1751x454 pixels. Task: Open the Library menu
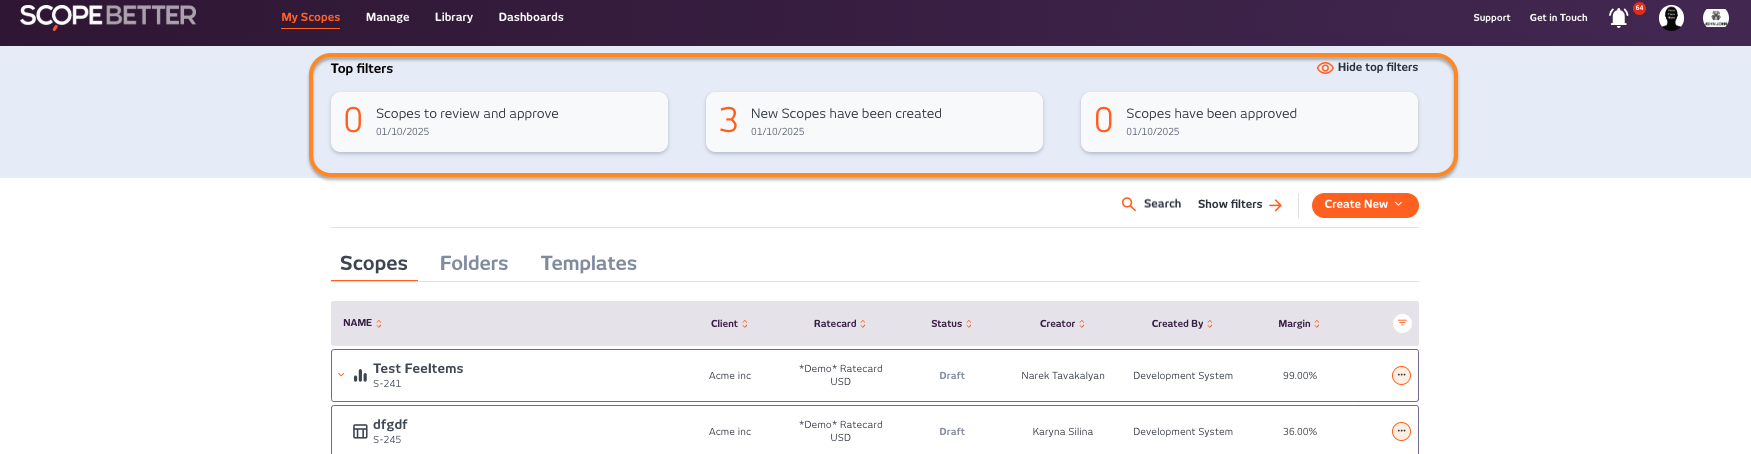453,18
